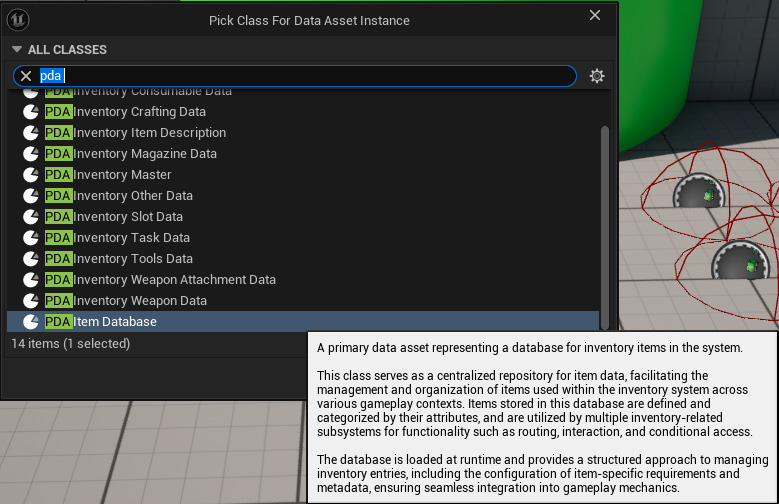Click into the class search field
This screenshot has height=504, width=779.
pyautogui.click(x=295, y=76)
